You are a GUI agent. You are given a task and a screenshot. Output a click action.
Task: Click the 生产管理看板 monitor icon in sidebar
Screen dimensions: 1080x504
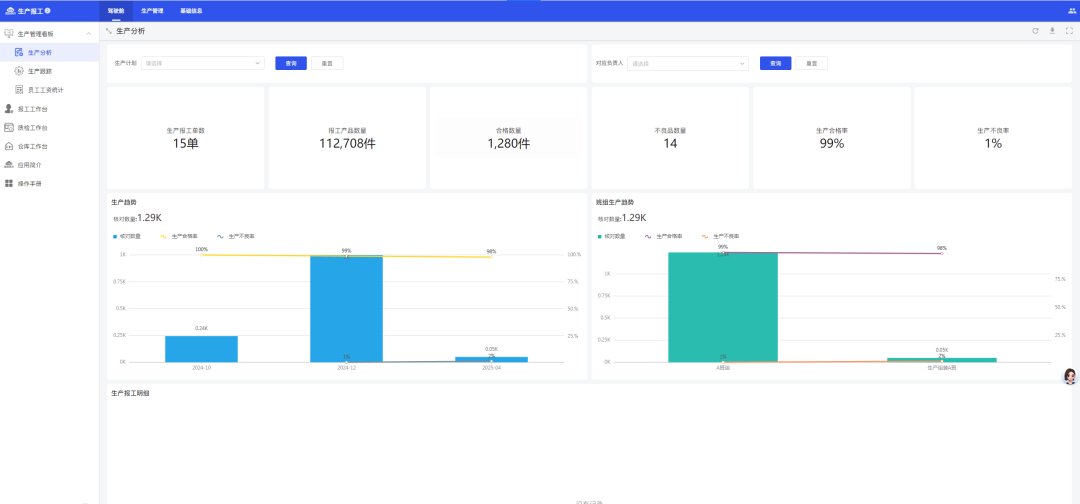point(9,34)
